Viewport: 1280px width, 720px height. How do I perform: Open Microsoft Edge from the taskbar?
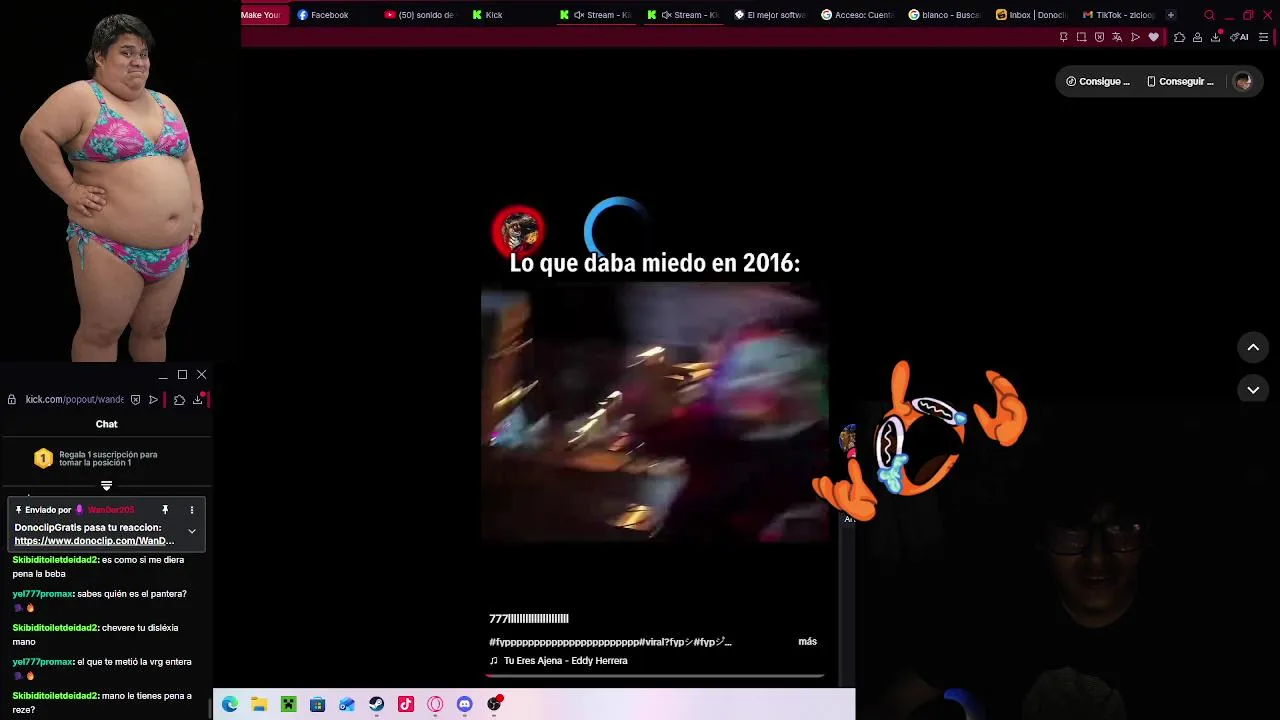tap(230, 704)
